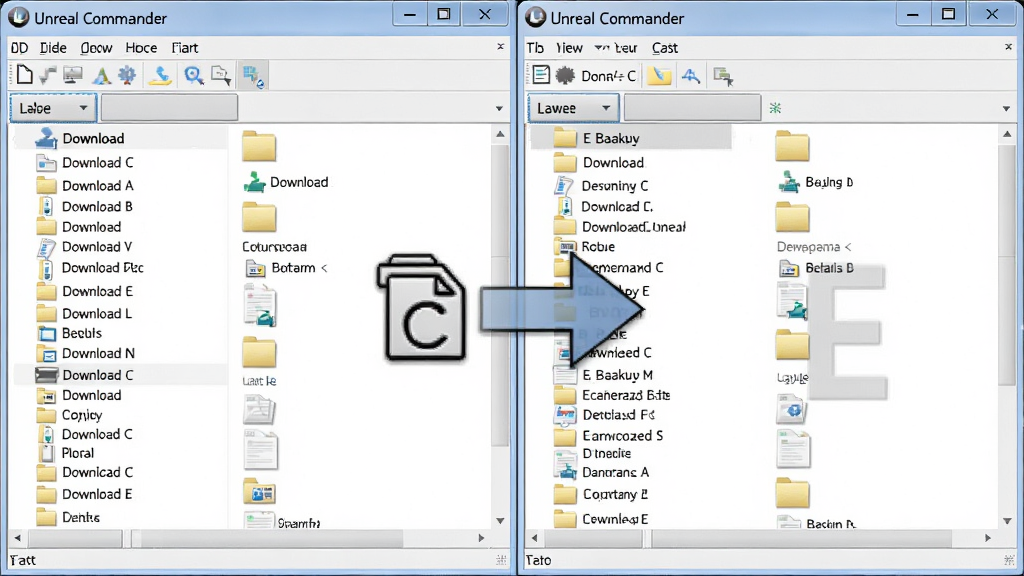Select the E Baakuy M row

pos(603,376)
